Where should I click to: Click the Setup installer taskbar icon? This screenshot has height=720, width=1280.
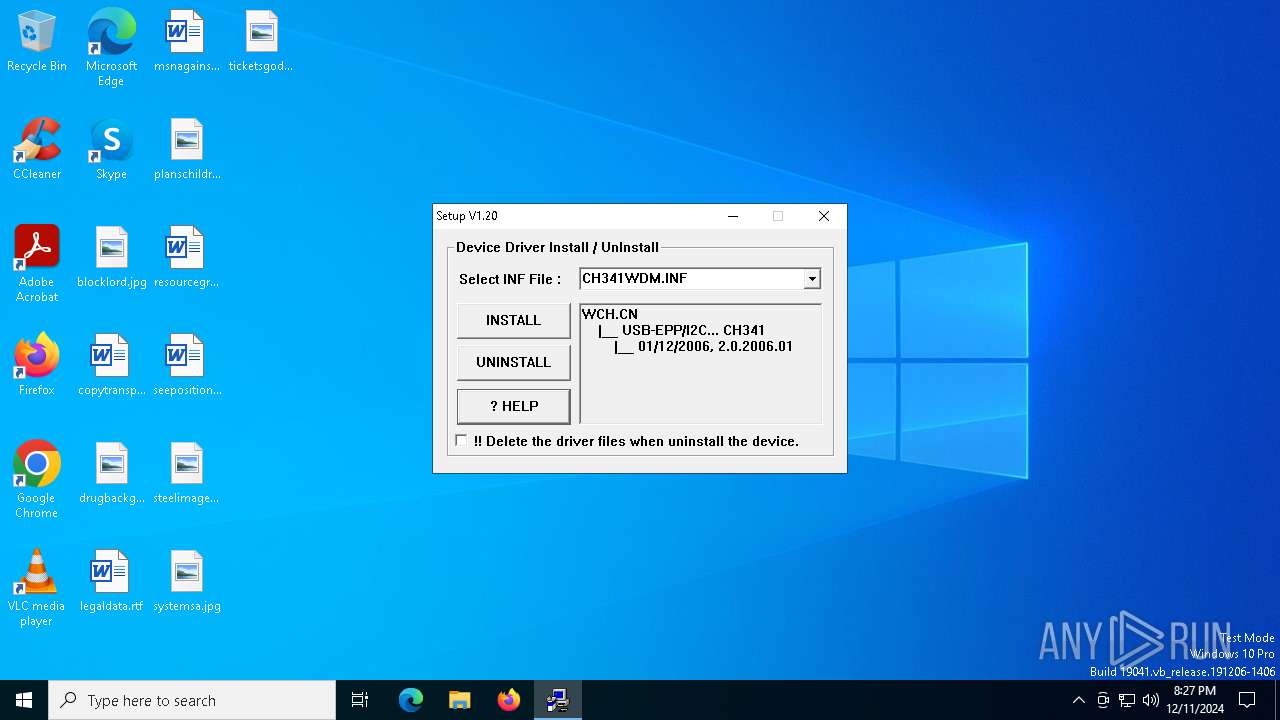click(x=558, y=700)
